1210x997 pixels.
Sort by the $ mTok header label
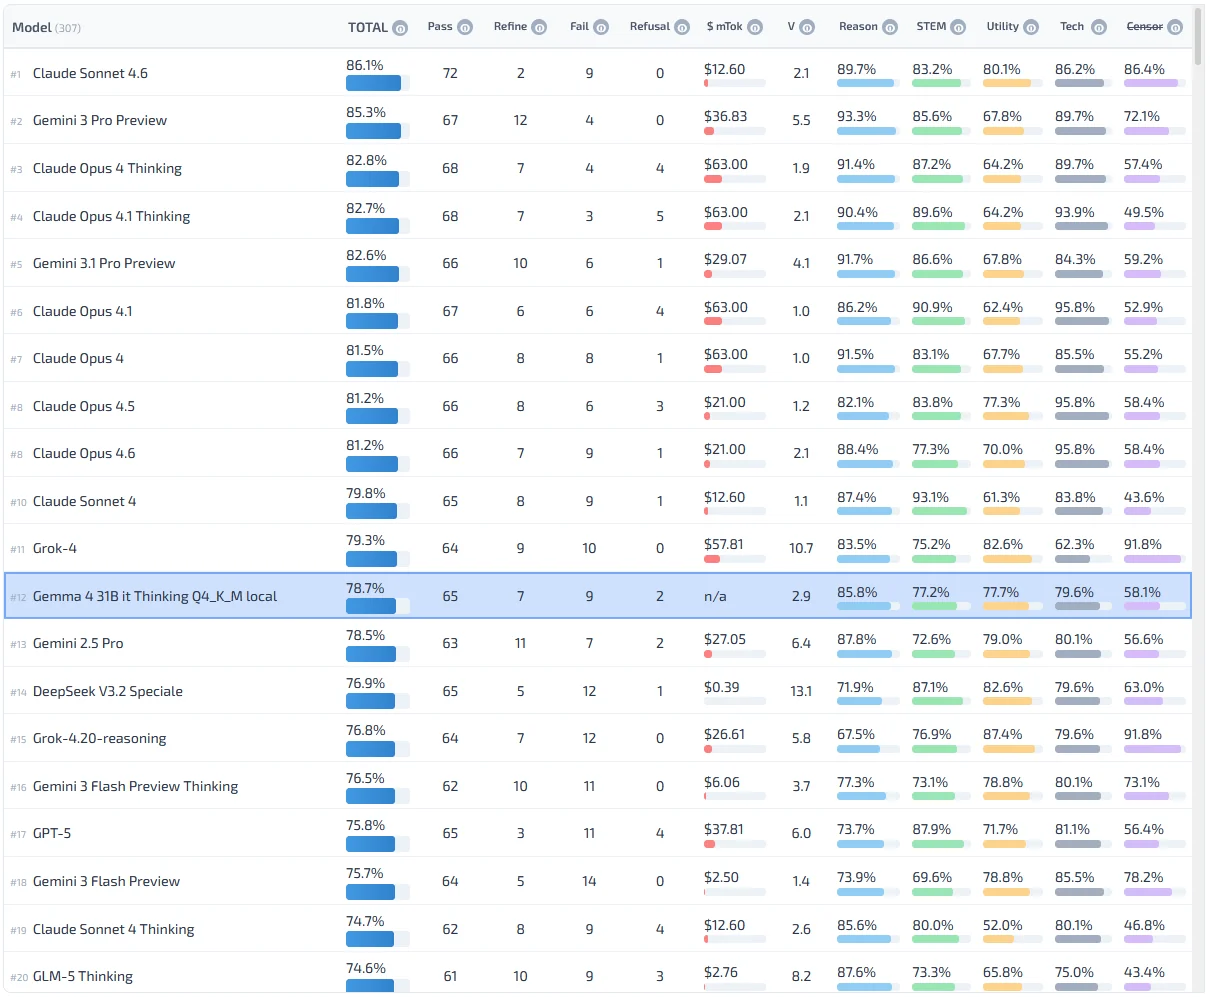click(725, 26)
